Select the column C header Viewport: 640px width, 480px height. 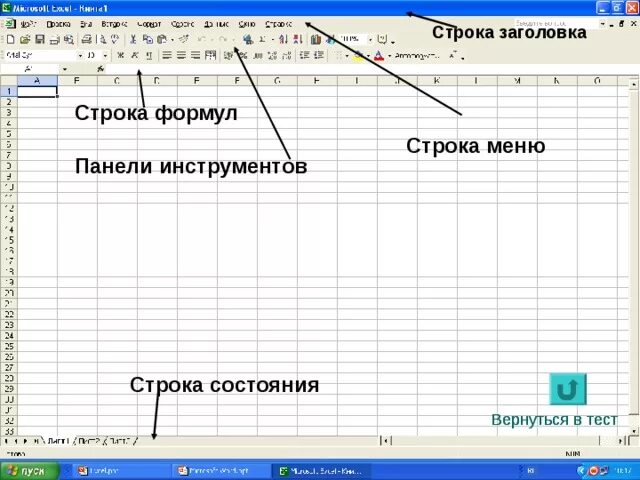[117, 81]
